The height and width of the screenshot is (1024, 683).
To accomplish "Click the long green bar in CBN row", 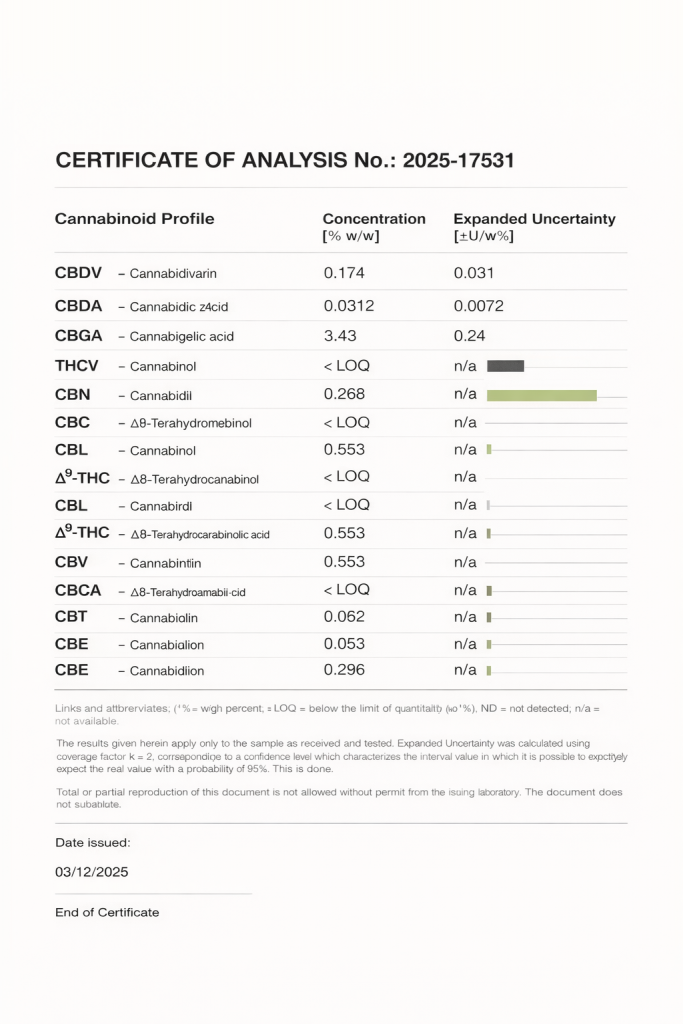I will pyautogui.click(x=541, y=395).
